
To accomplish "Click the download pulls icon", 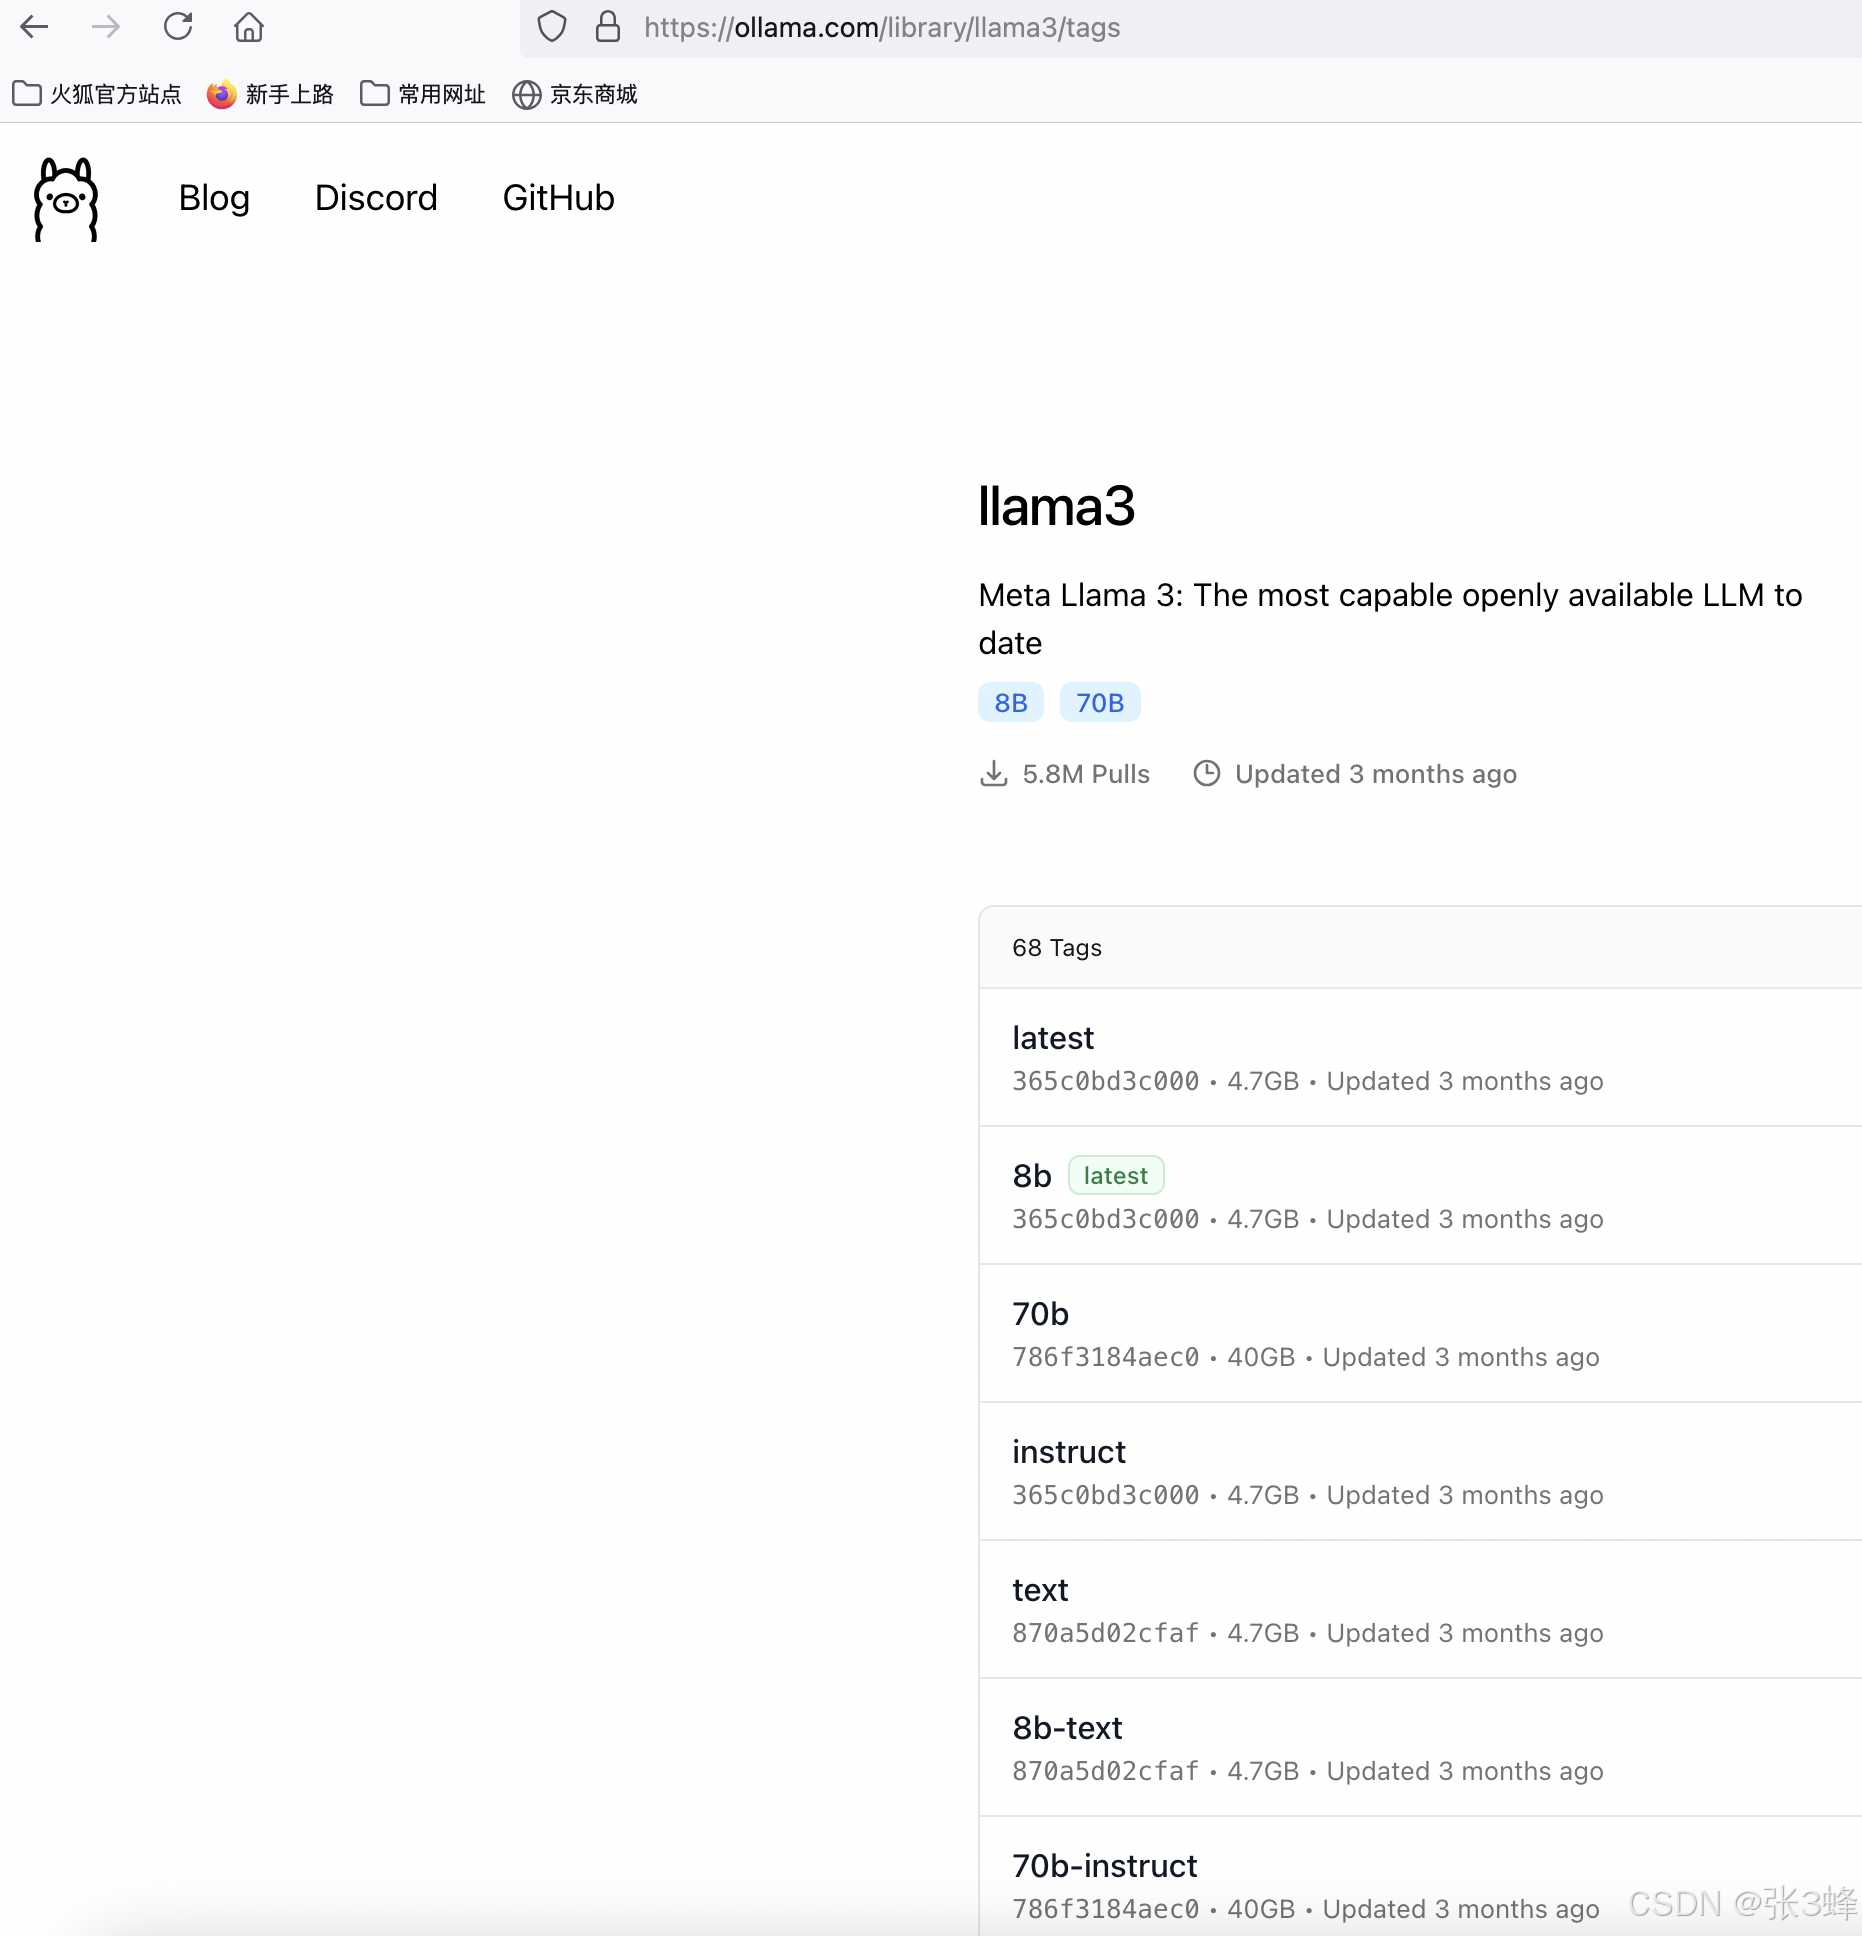I will coord(993,774).
